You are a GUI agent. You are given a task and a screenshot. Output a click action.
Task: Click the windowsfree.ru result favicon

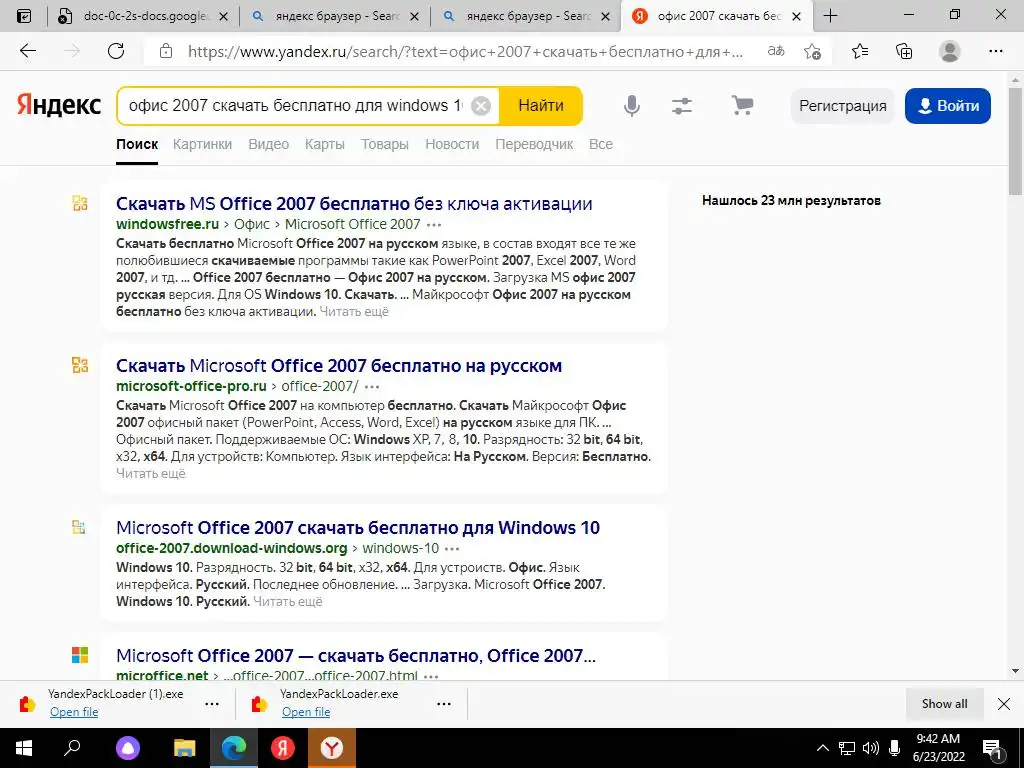80,203
